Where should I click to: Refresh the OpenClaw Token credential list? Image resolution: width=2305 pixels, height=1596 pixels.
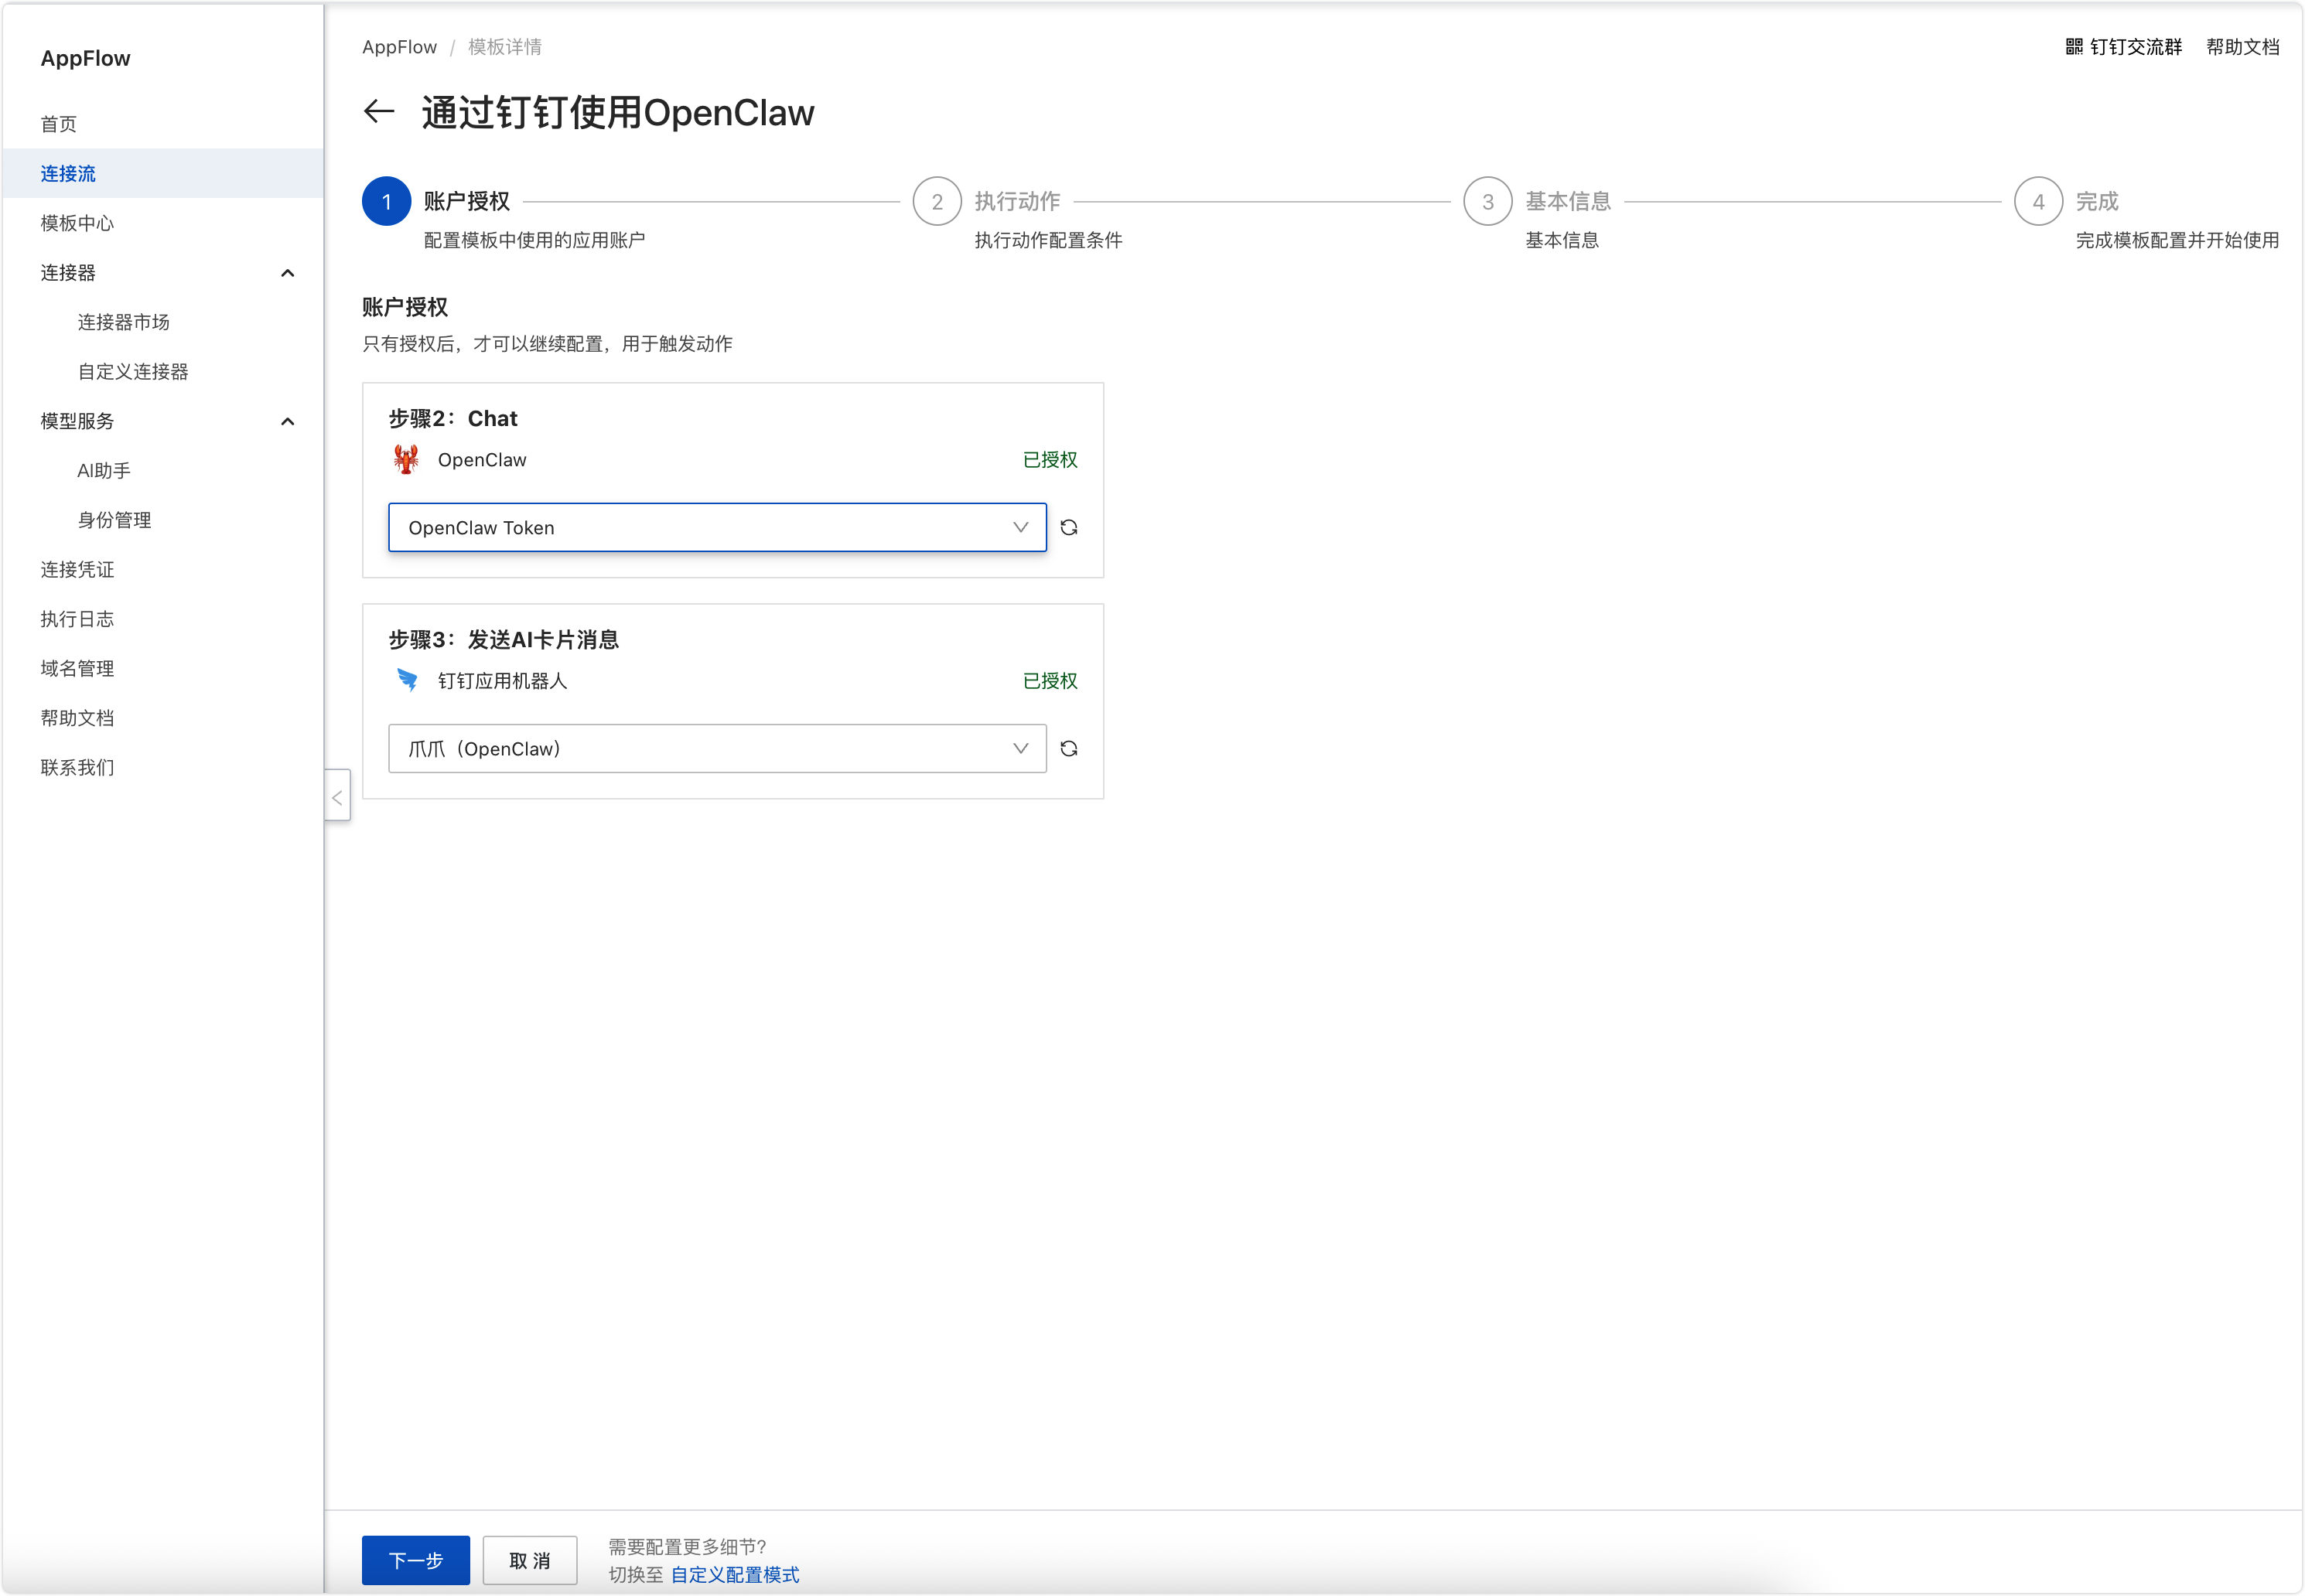pos(1069,528)
